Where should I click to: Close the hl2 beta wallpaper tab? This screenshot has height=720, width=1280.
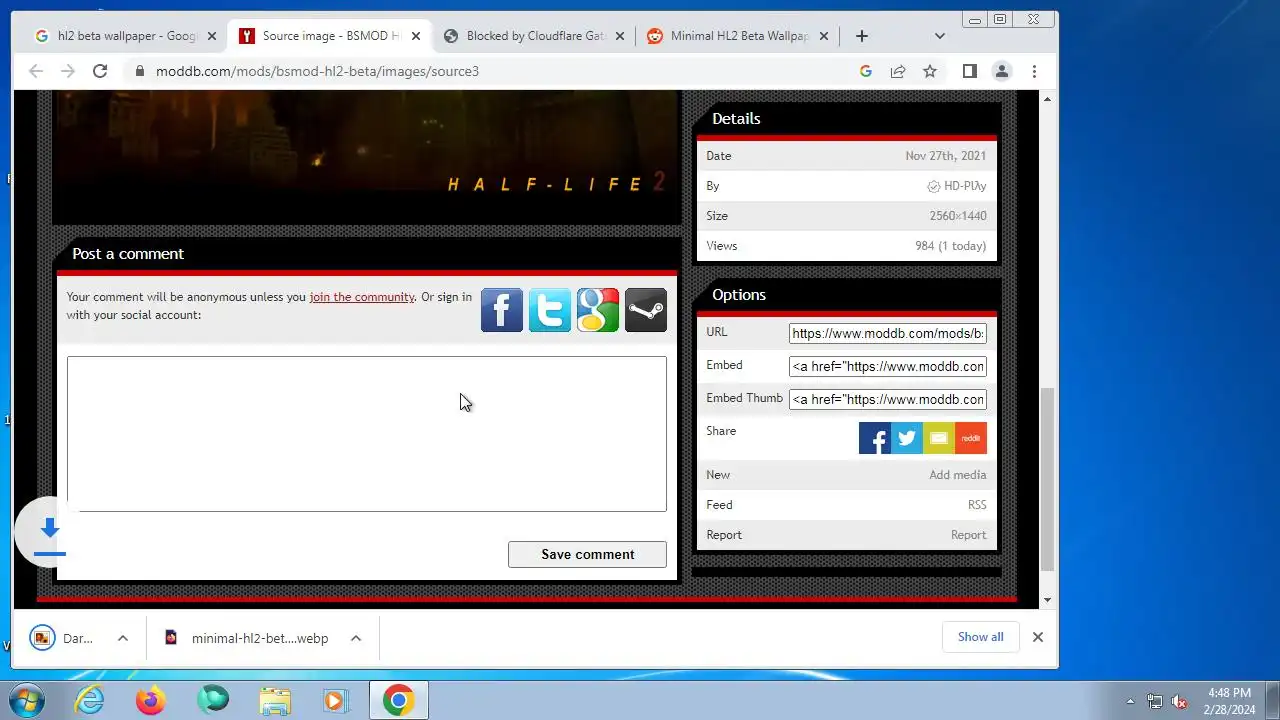211,36
